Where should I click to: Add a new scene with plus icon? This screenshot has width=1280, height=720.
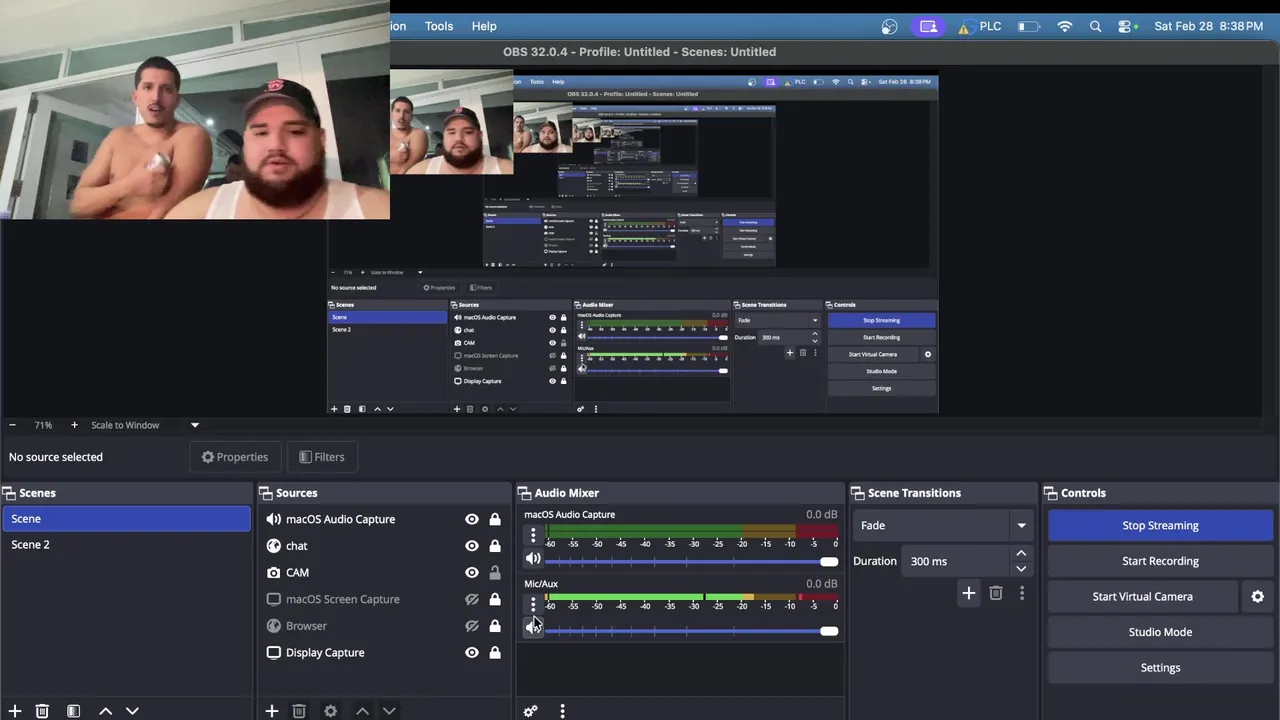[15, 711]
